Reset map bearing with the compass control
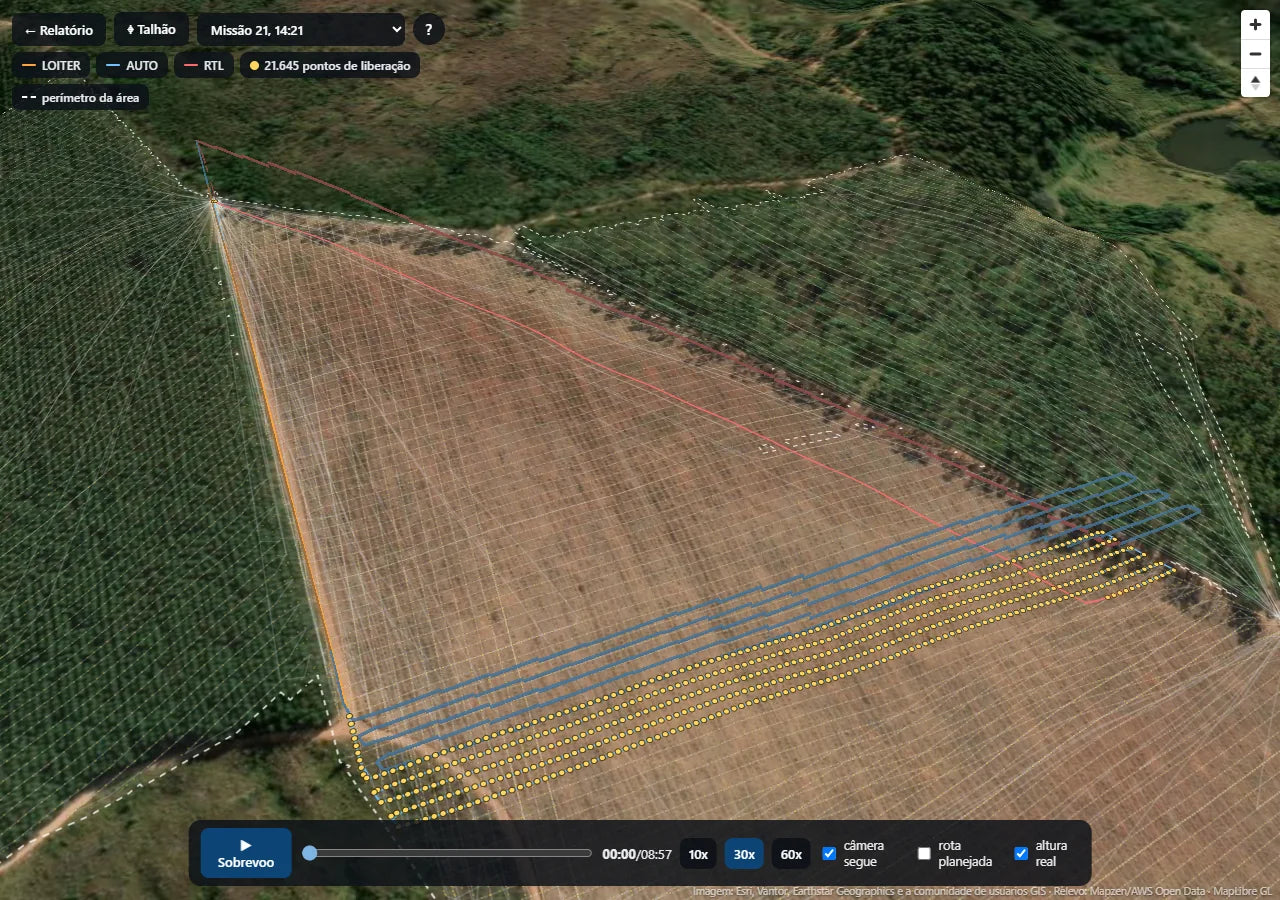Image resolution: width=1280 pixels, height=900 pixels. [x=1255, y=83]
